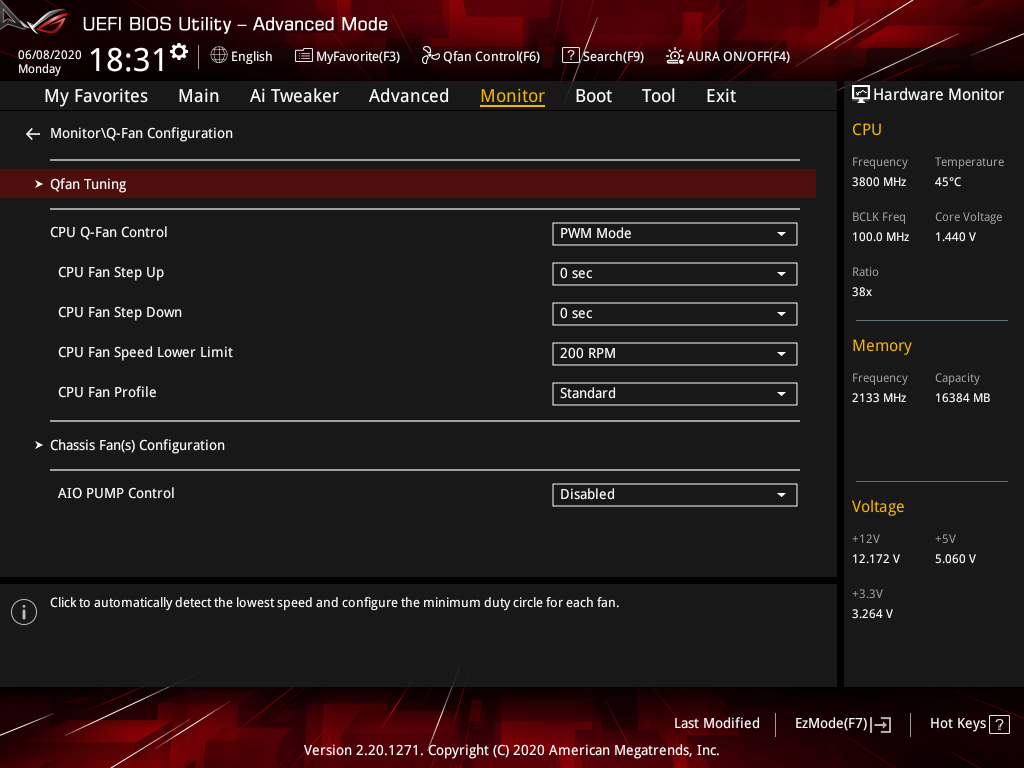Switch to the Main tab
The image size is (1024, 768).
[x=199, y=96]
